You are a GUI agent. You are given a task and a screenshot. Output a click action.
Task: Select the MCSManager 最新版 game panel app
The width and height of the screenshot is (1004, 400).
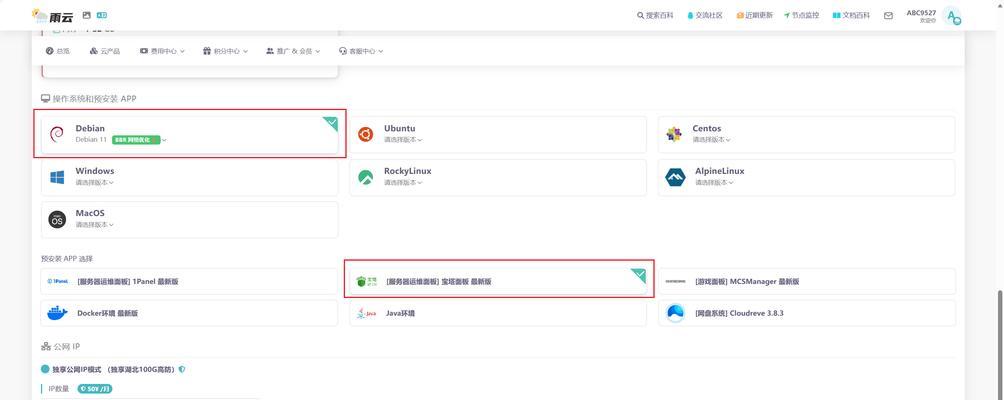pyautogui.click(x=806, y=282)
